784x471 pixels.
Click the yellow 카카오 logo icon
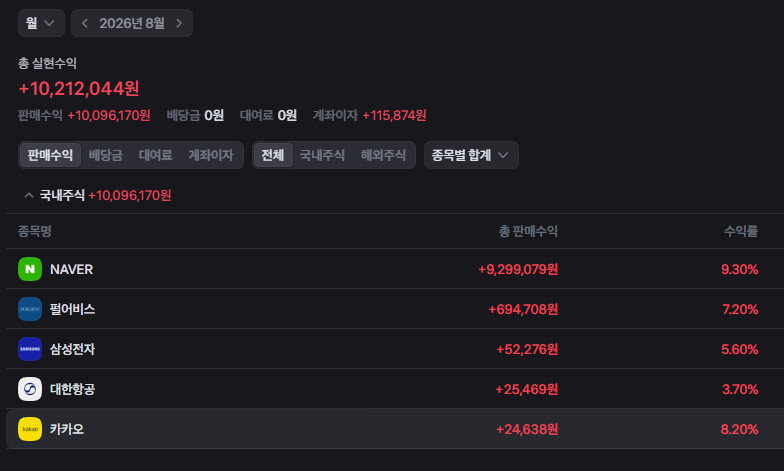pos(30,429)
